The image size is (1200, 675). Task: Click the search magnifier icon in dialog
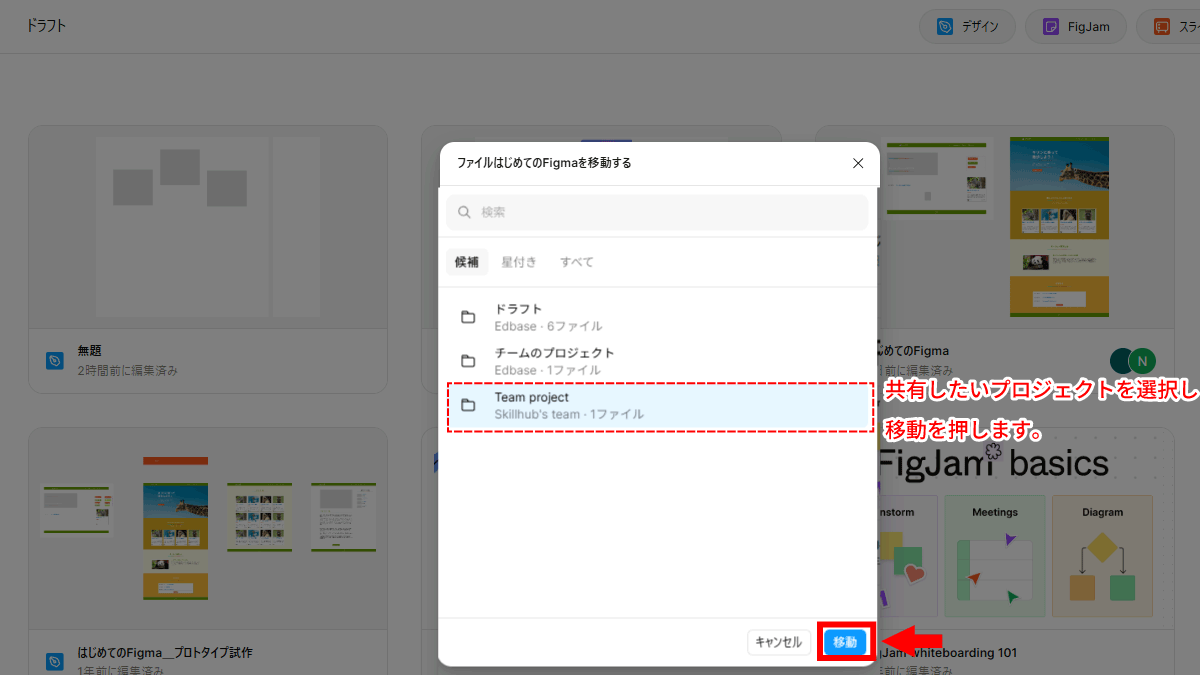point(464,212)
